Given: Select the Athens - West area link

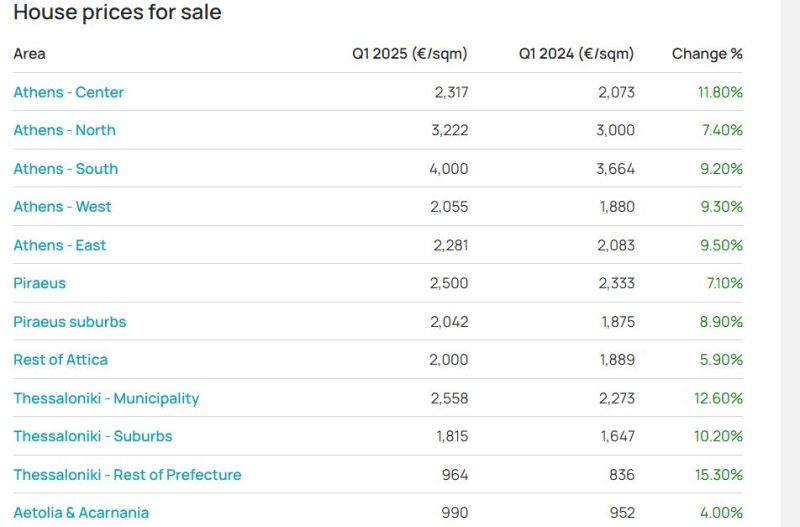Looking at the screenshot, I should point(62,207).
